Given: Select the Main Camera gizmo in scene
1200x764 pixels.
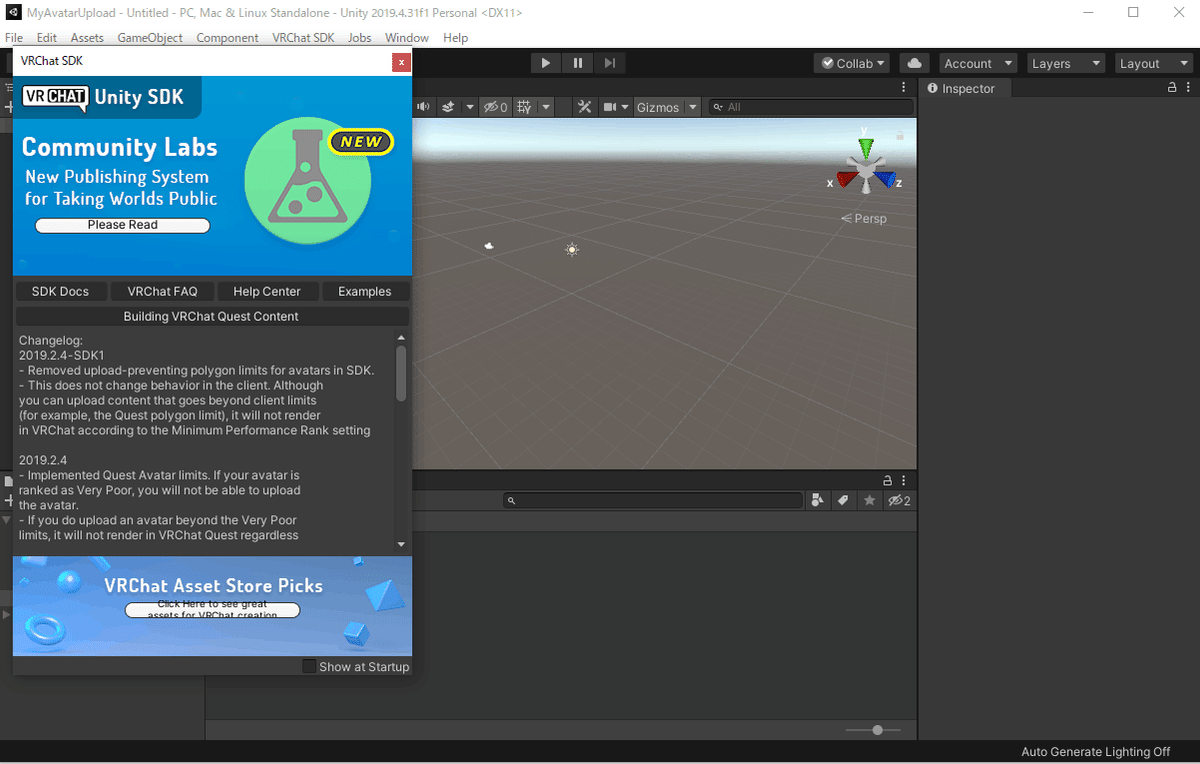Looking at the screenshot, I should 489,246.
